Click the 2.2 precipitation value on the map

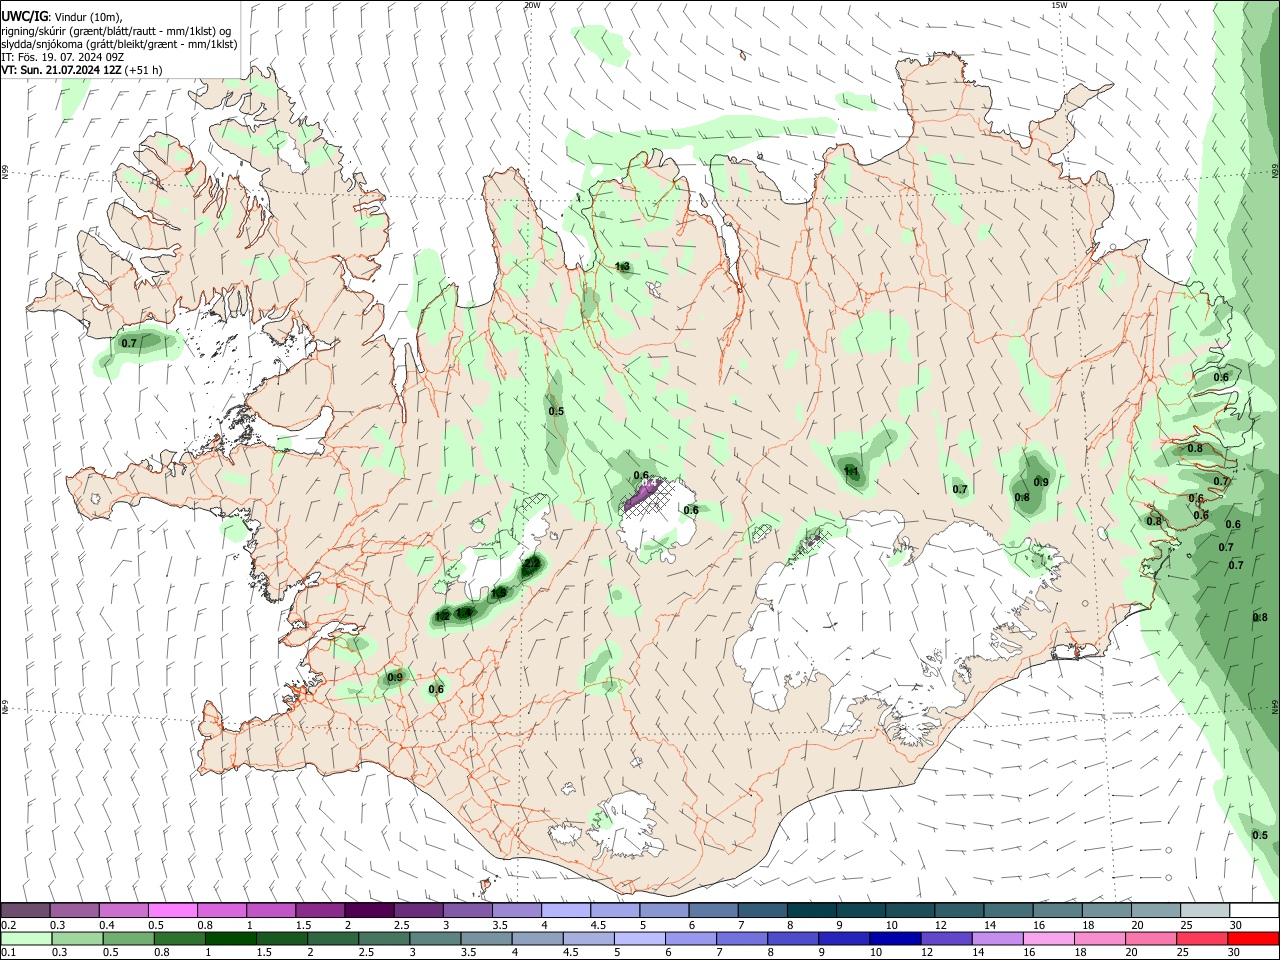(x=531, y=565)
